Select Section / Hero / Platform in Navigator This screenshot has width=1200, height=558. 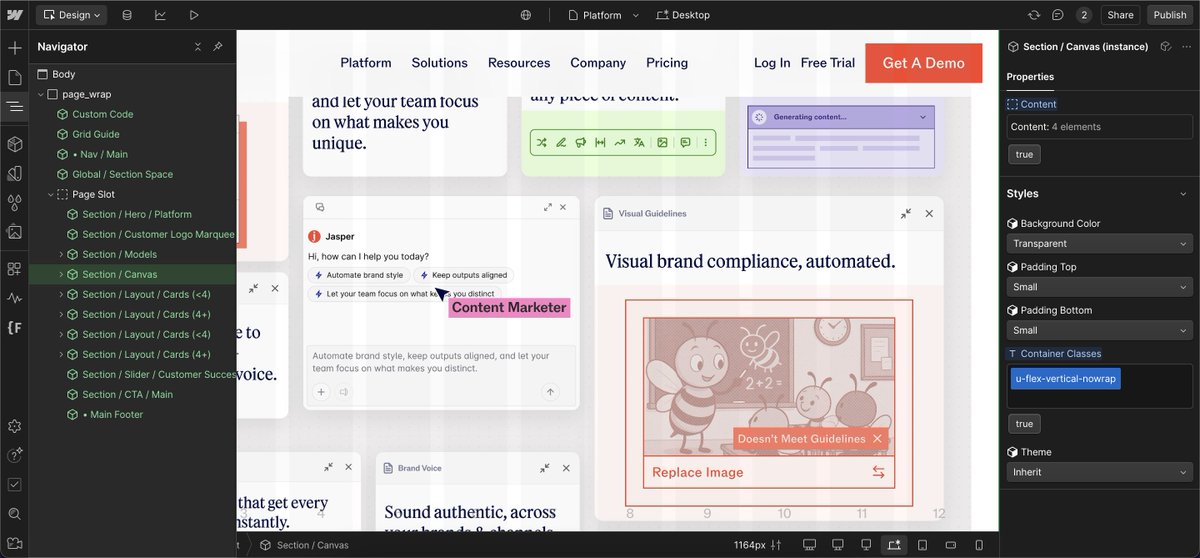pos(137,214)
